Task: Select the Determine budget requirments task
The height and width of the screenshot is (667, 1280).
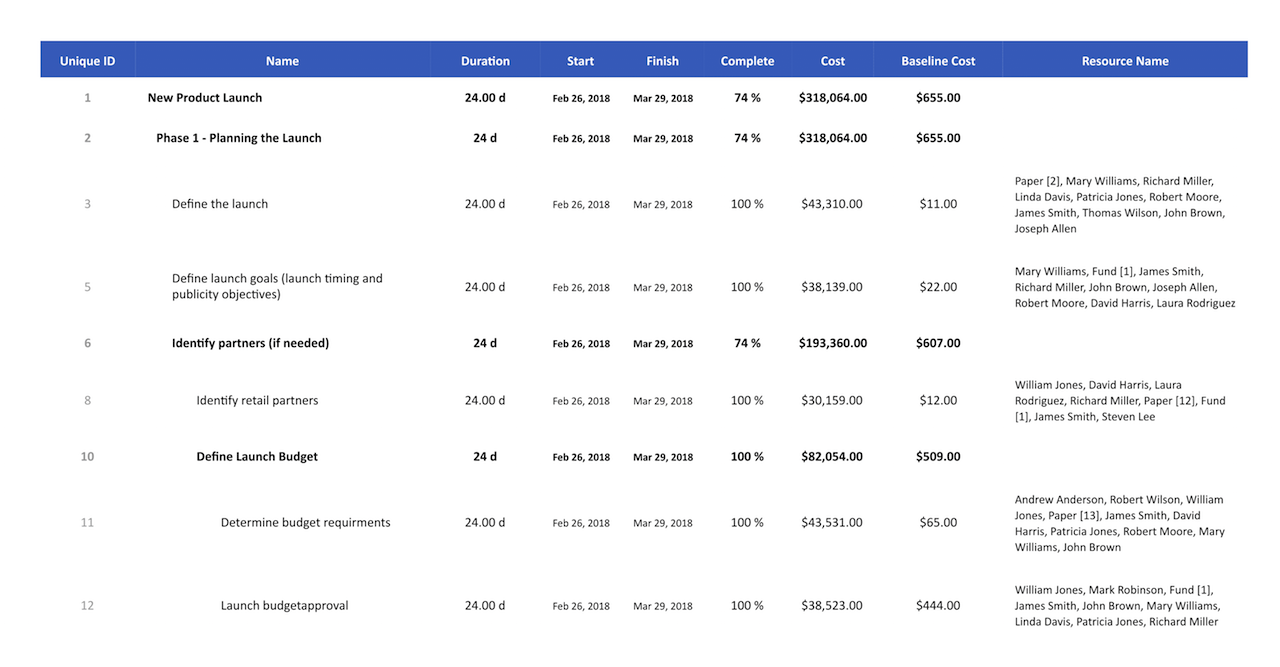Action: click(x=305, y=523)
